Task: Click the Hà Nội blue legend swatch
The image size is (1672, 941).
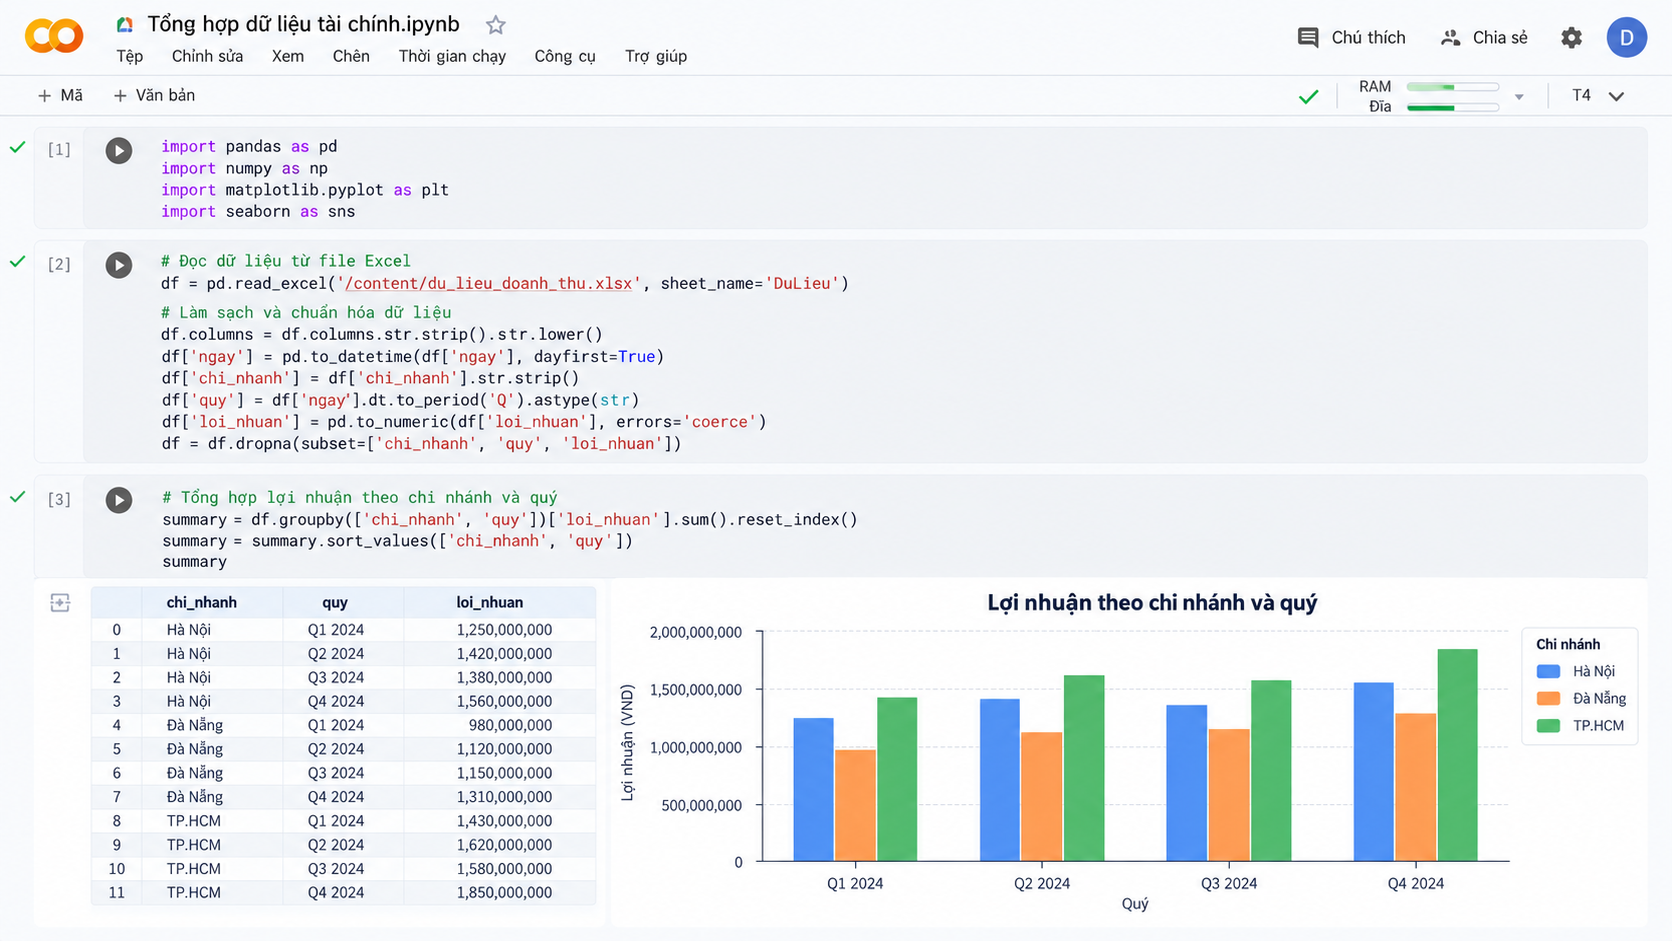Action: click(1548, 671)
